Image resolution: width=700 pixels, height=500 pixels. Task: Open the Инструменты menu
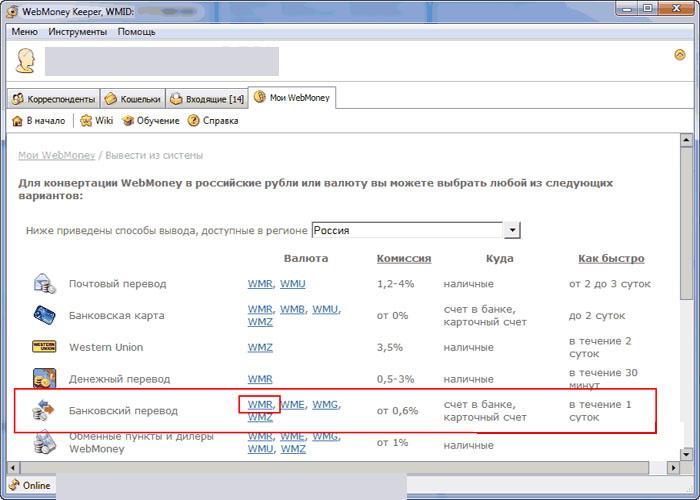(x=78, y=32)
